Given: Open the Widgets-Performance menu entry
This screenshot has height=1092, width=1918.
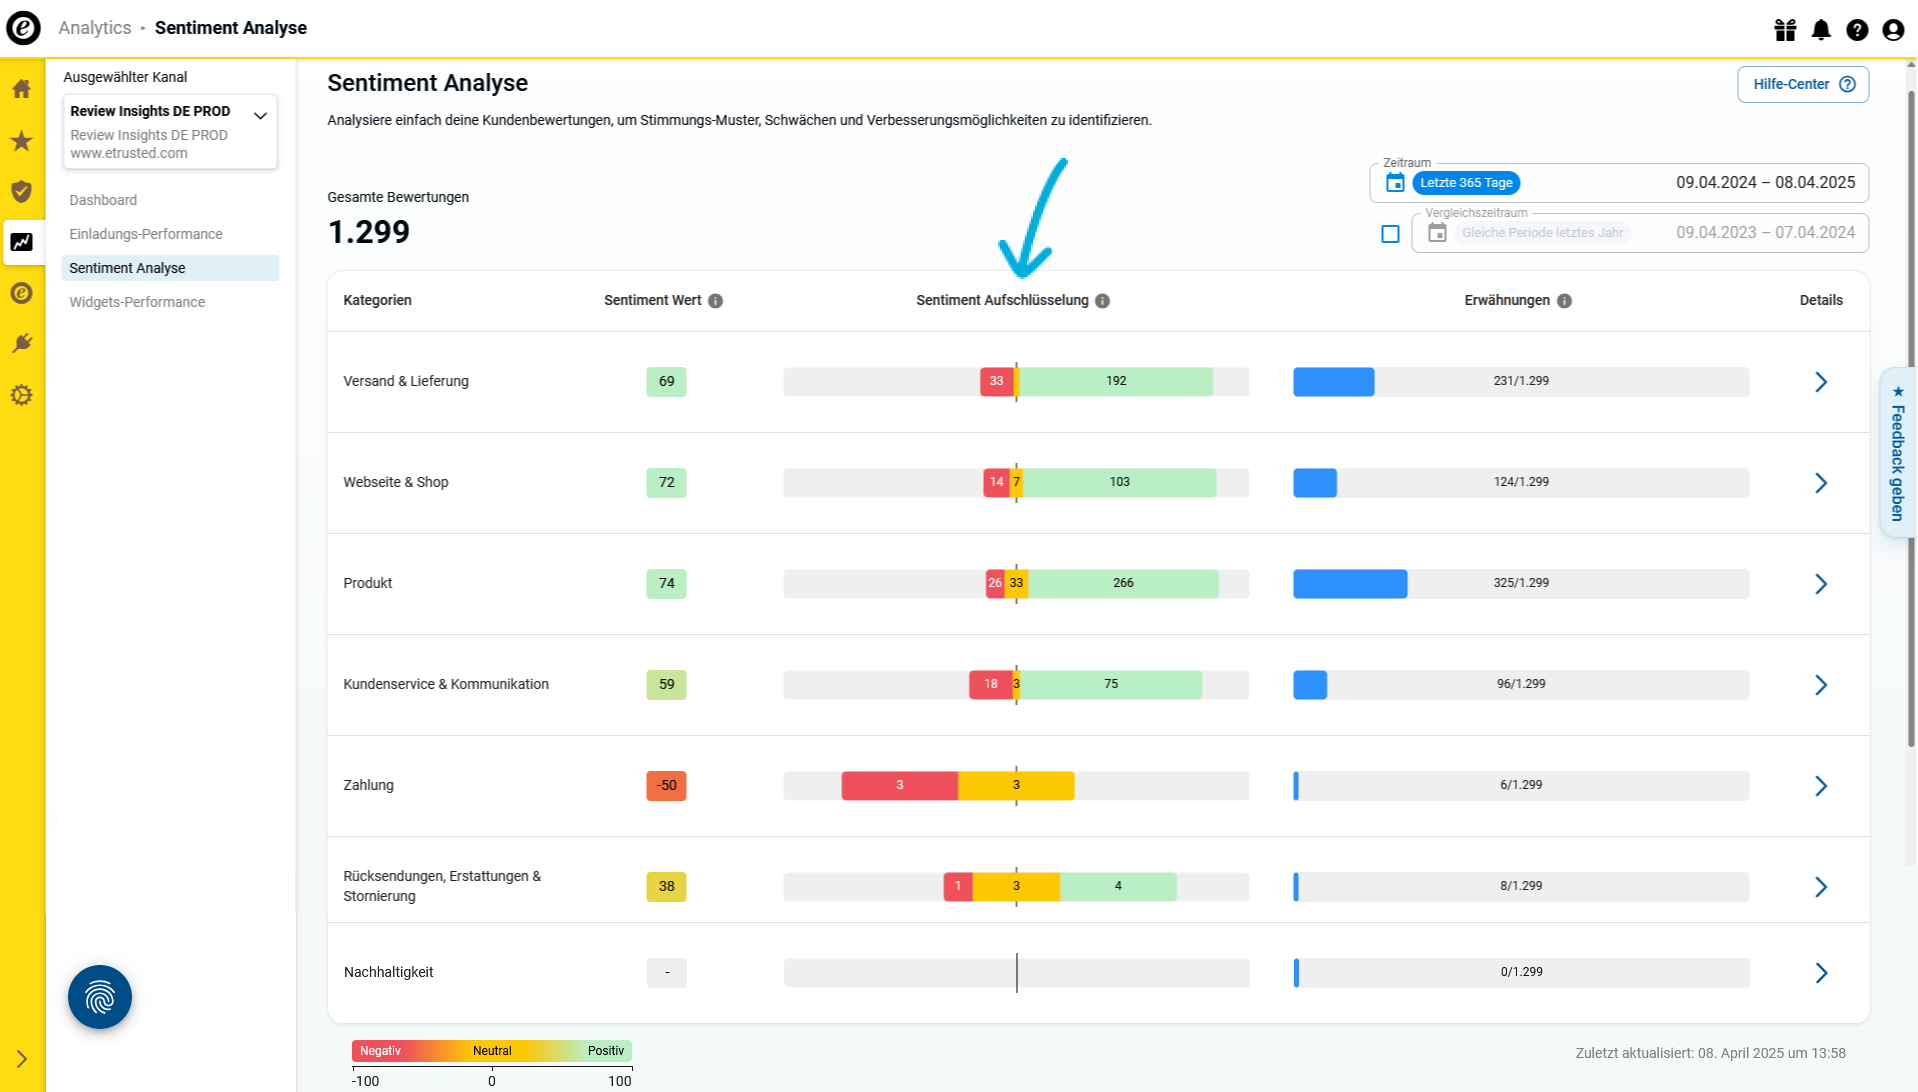Looking at the screenshot, I should click(x=137, y=302).
